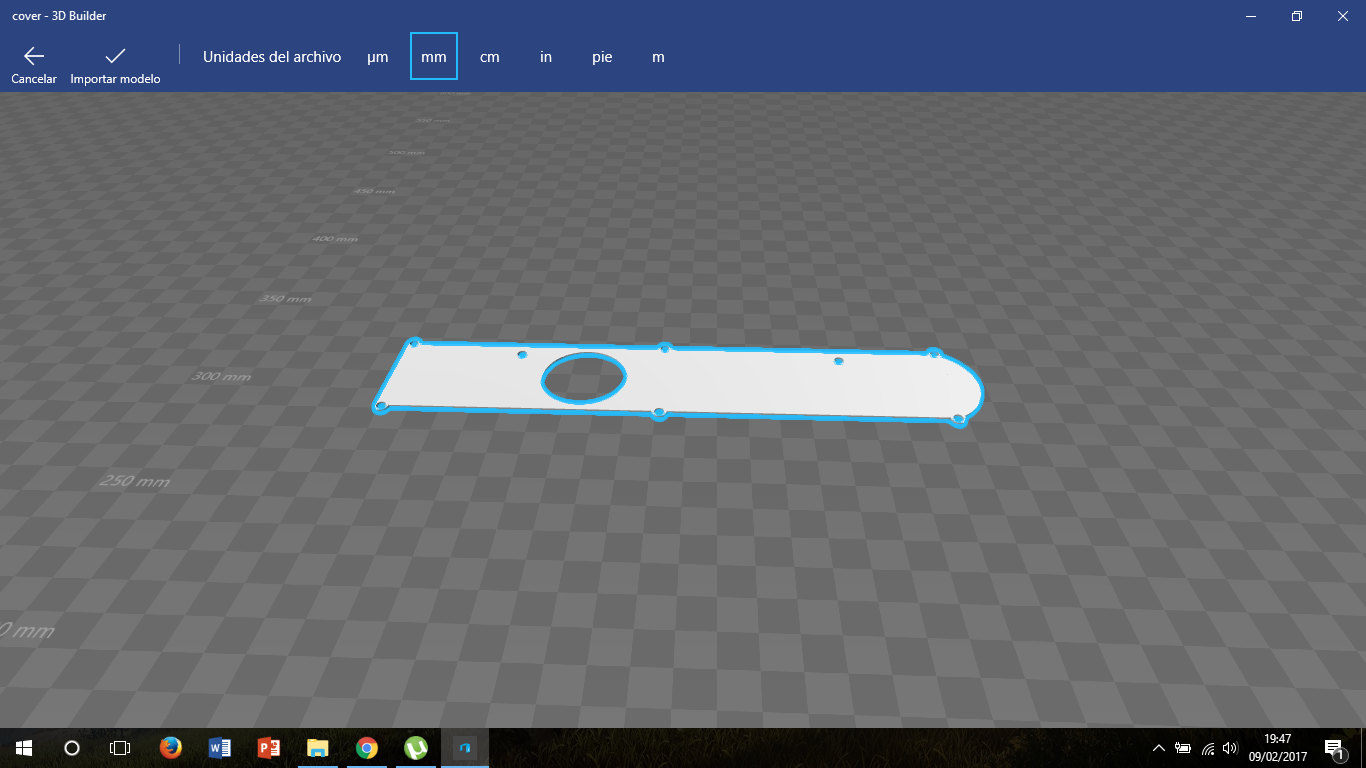Open the Windows Start menu

[24, 747]
